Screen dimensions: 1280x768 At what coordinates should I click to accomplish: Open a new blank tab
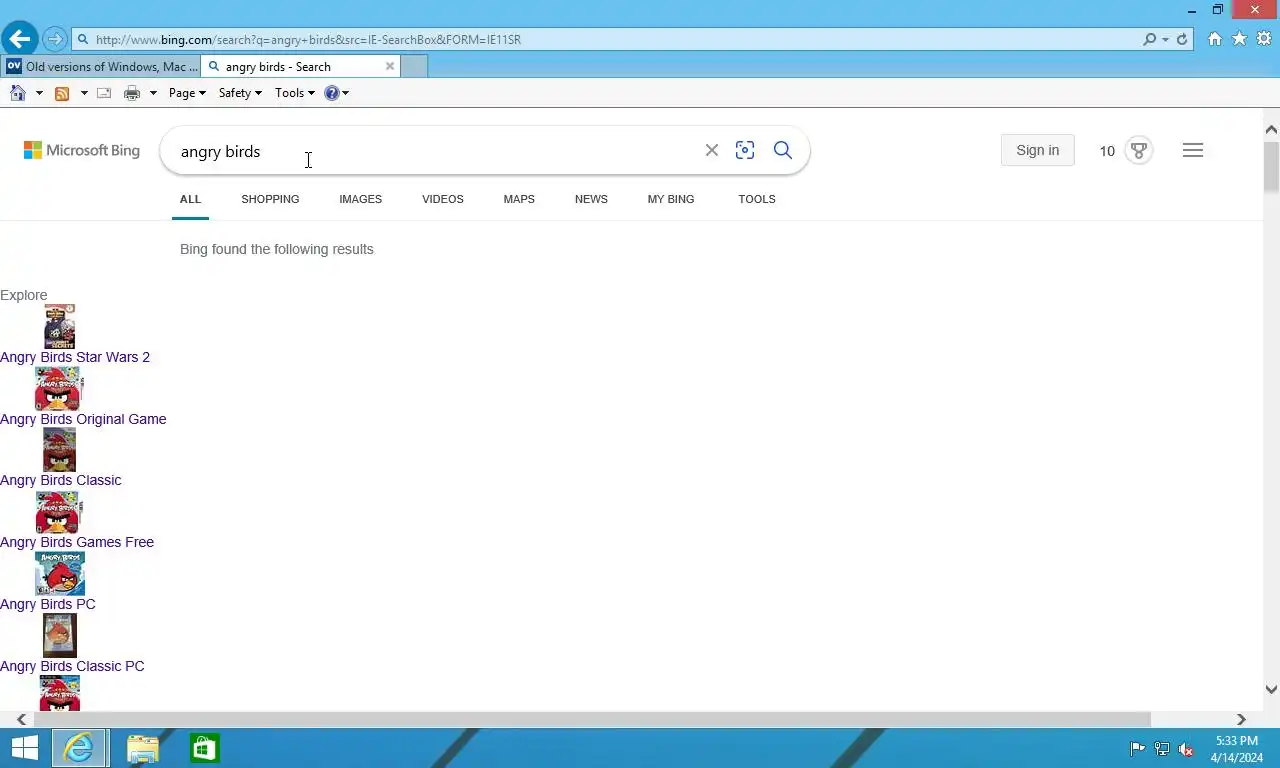414,66
